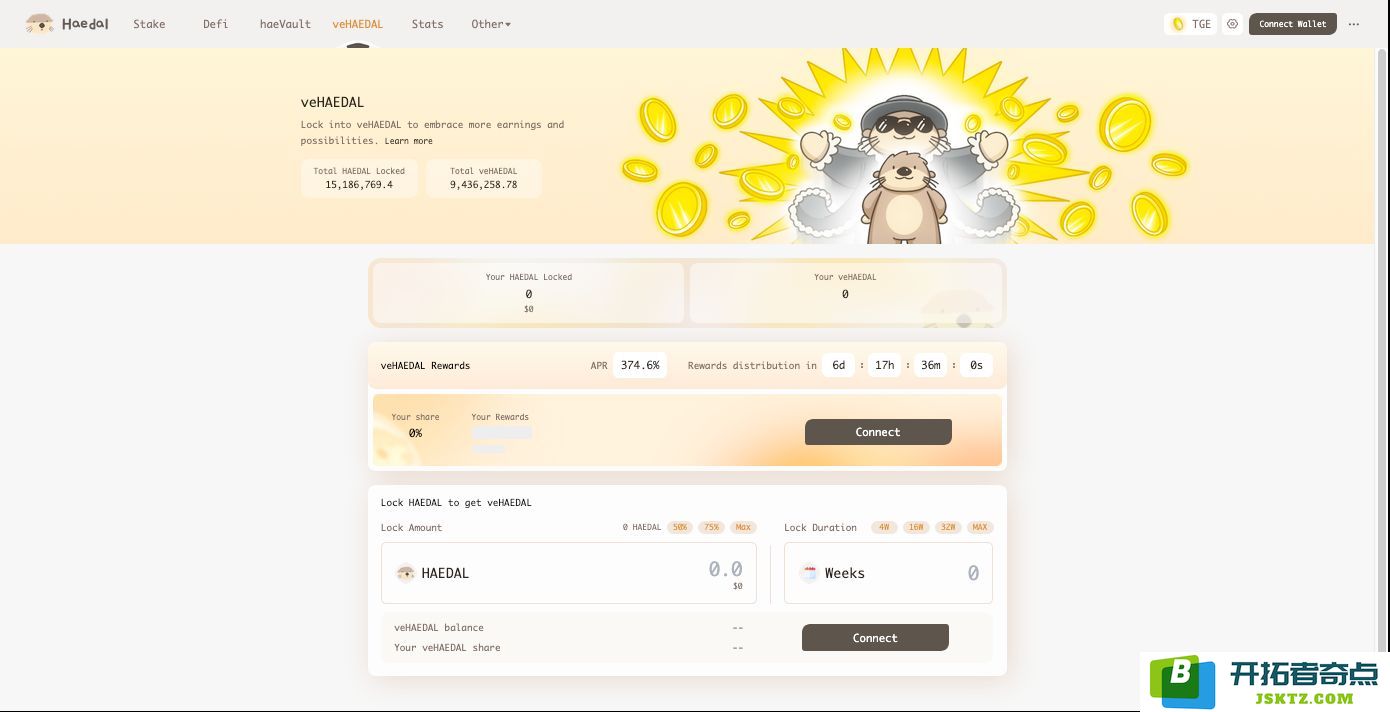The width and height of the screenshot is (1390, 712).
Task: Choose the MAX lock duration
Action: coord(980,527)
